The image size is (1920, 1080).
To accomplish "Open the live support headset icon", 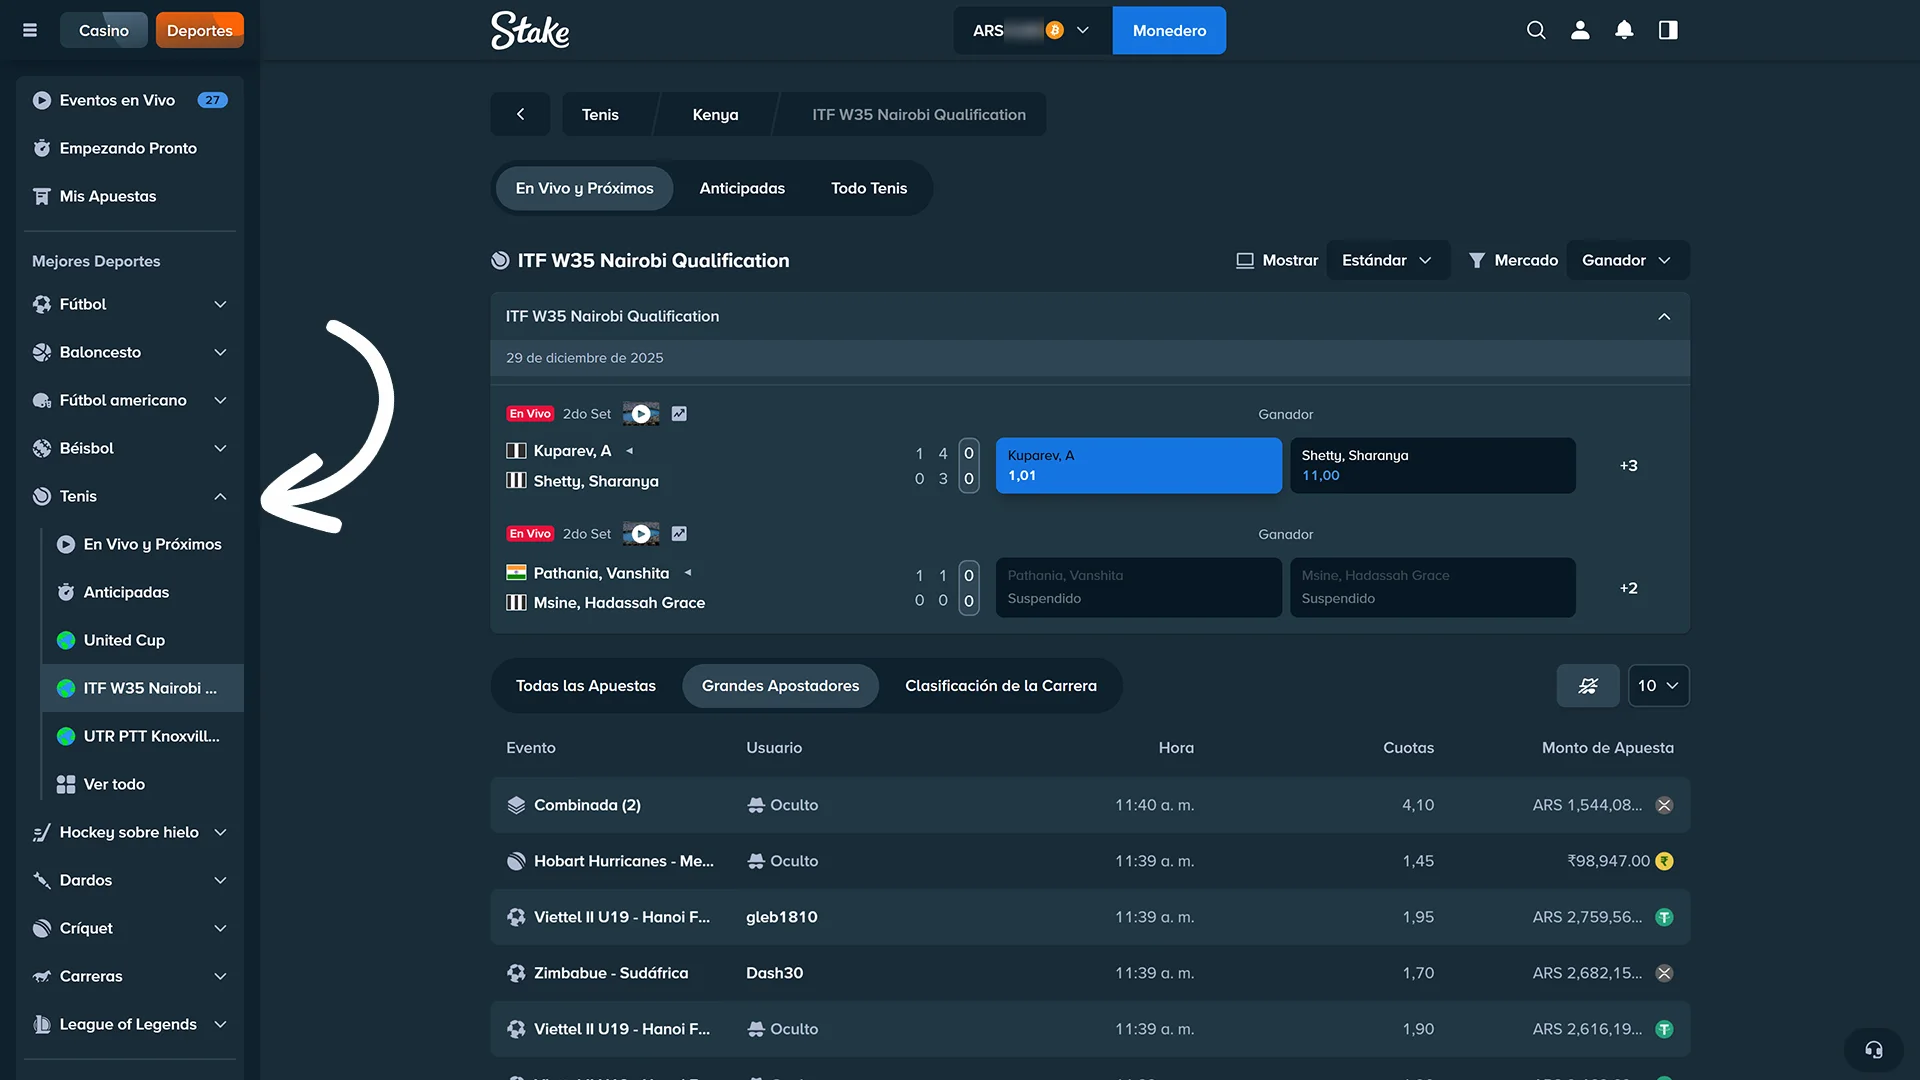I will point(1873,1050).
